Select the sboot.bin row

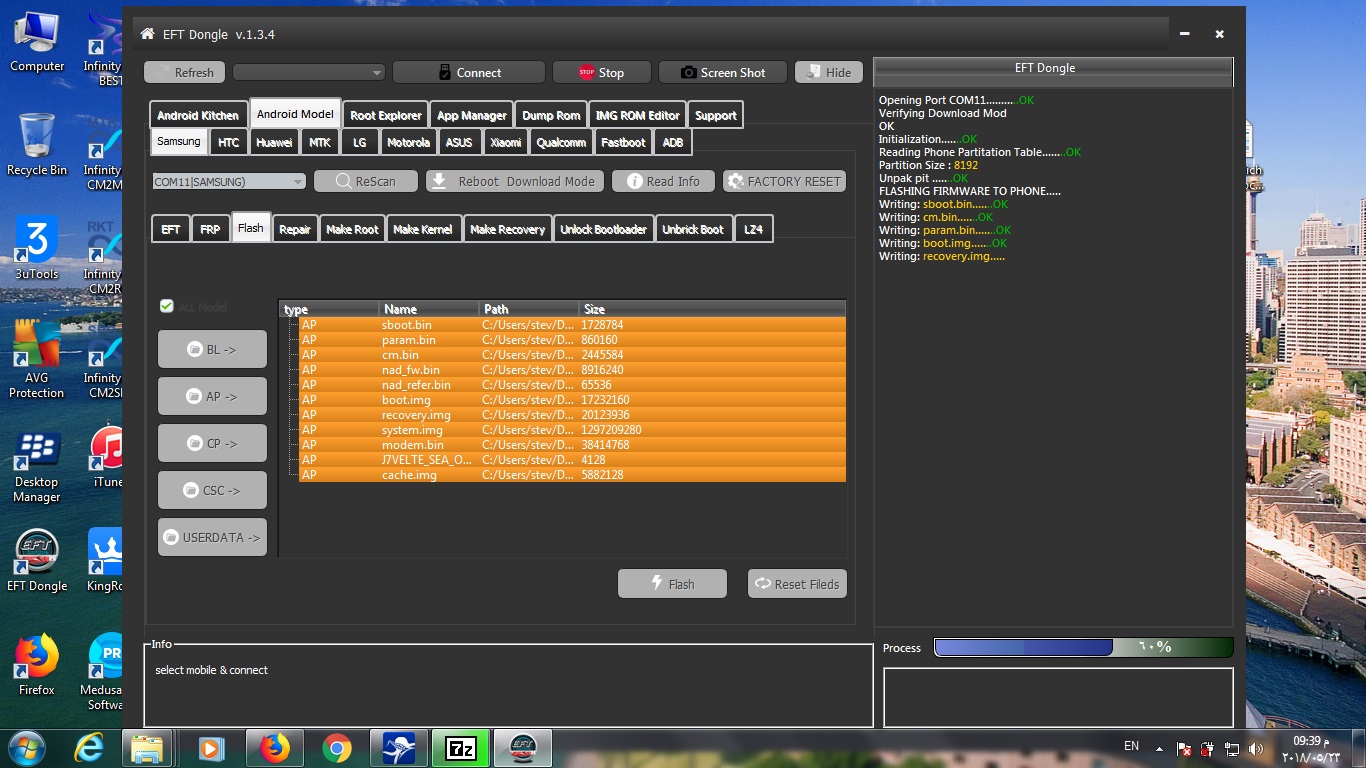[x=572, y=325]
